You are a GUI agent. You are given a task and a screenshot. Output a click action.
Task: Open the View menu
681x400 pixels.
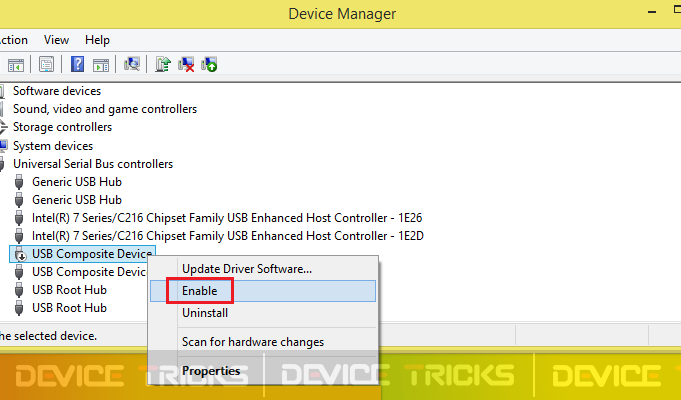point(56,40)
